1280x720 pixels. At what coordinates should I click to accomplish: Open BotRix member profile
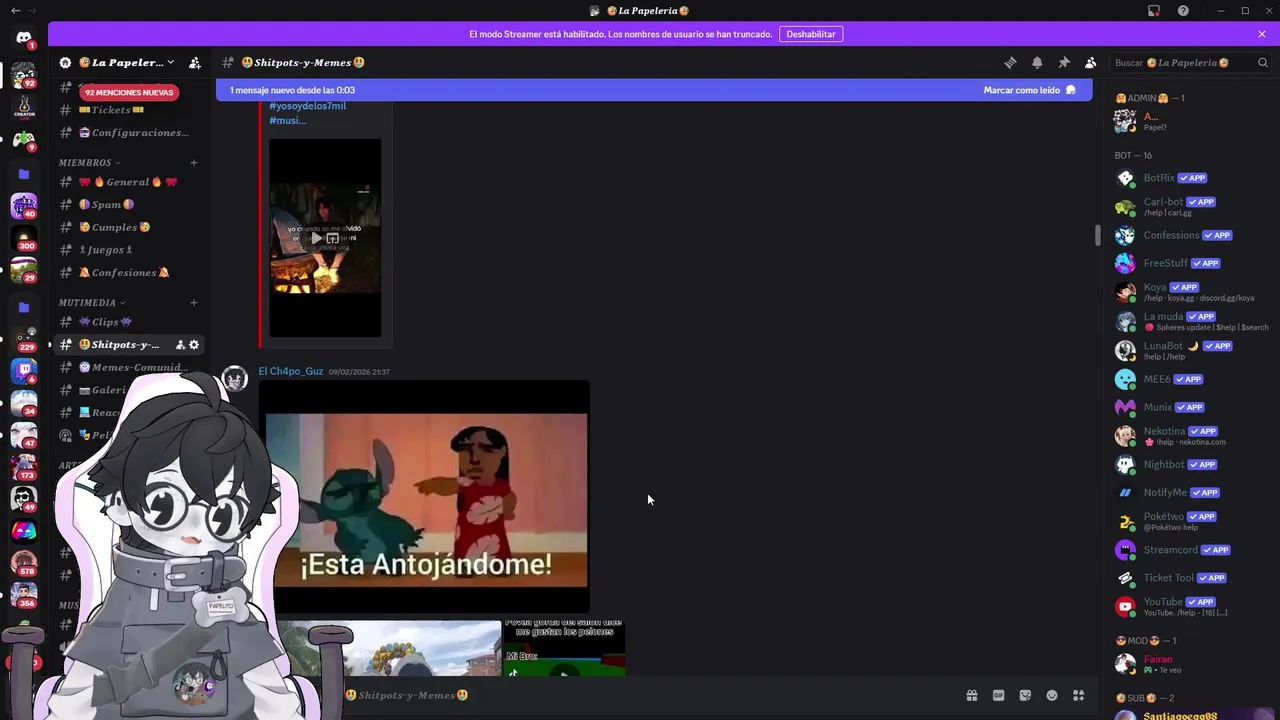pyautogui.click(x=1190, y=178)
